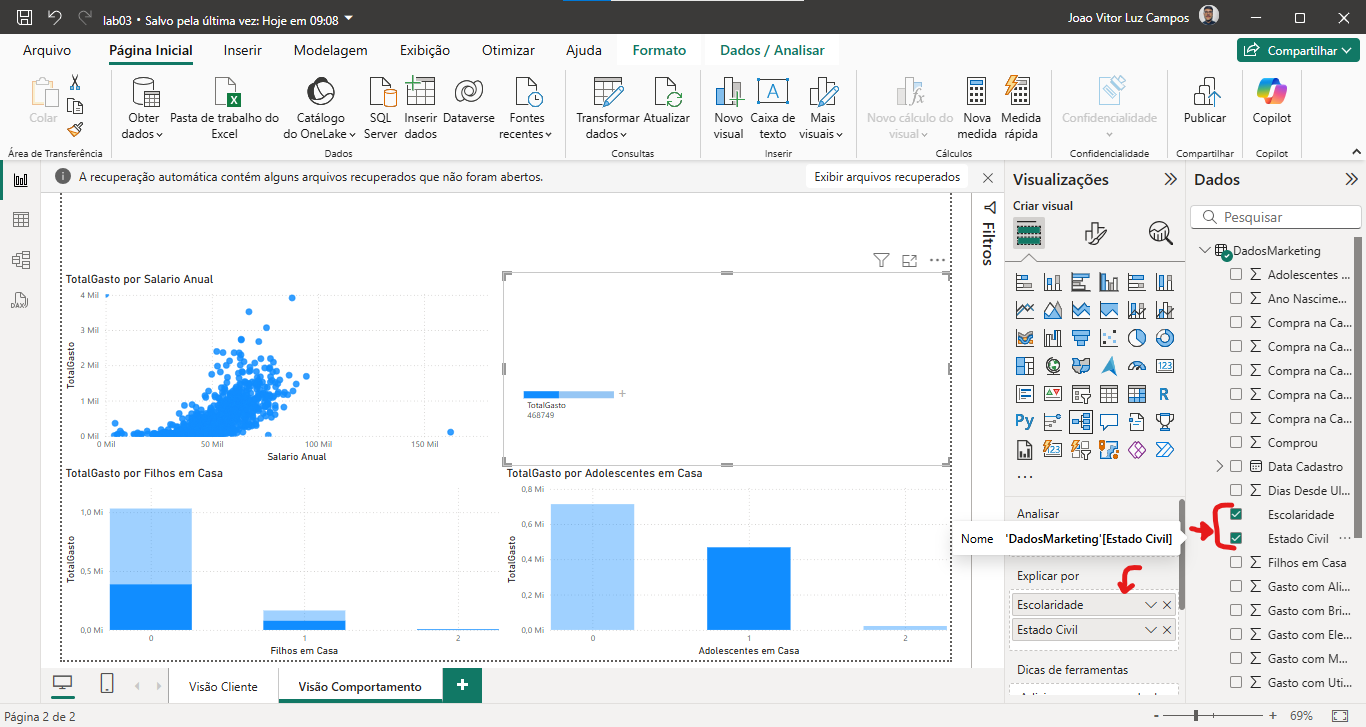1366x727 pixels.
Task: Remove Estado Civil from Explicar por
Action: tap(1167, 630)
